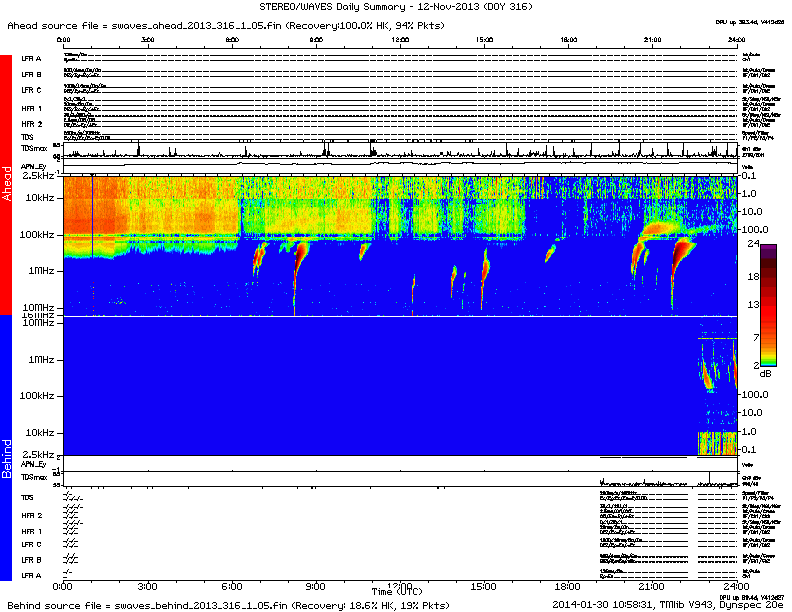Select the 24 tick on the color bar

tap(753, 243)
